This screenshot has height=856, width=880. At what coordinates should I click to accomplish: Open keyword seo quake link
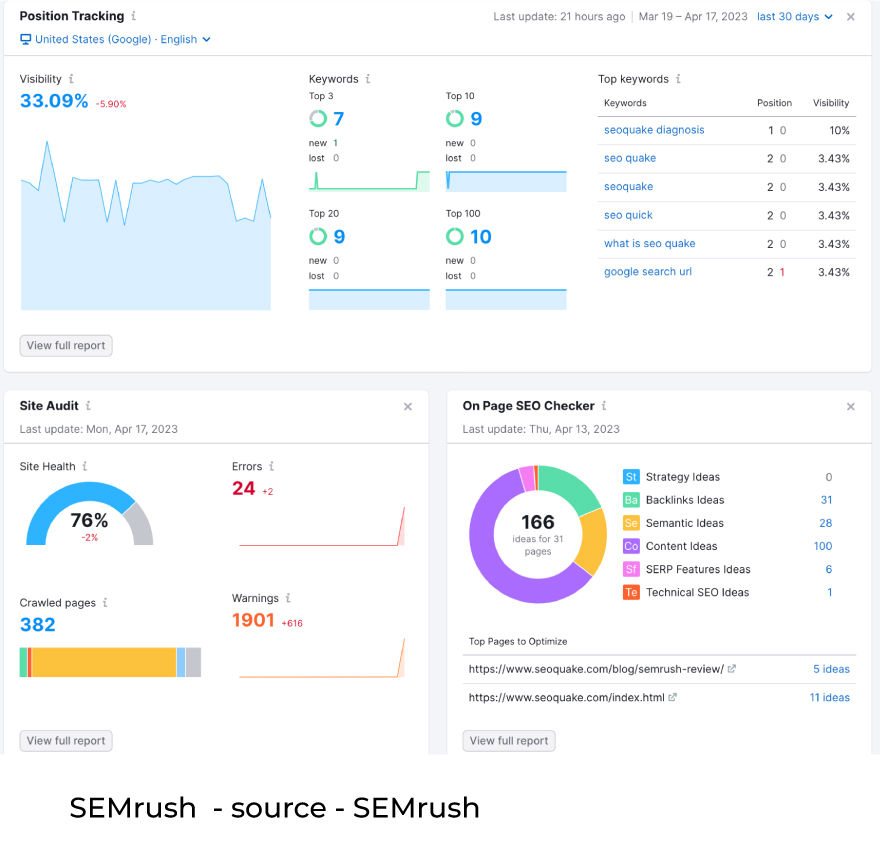(630, 158)
